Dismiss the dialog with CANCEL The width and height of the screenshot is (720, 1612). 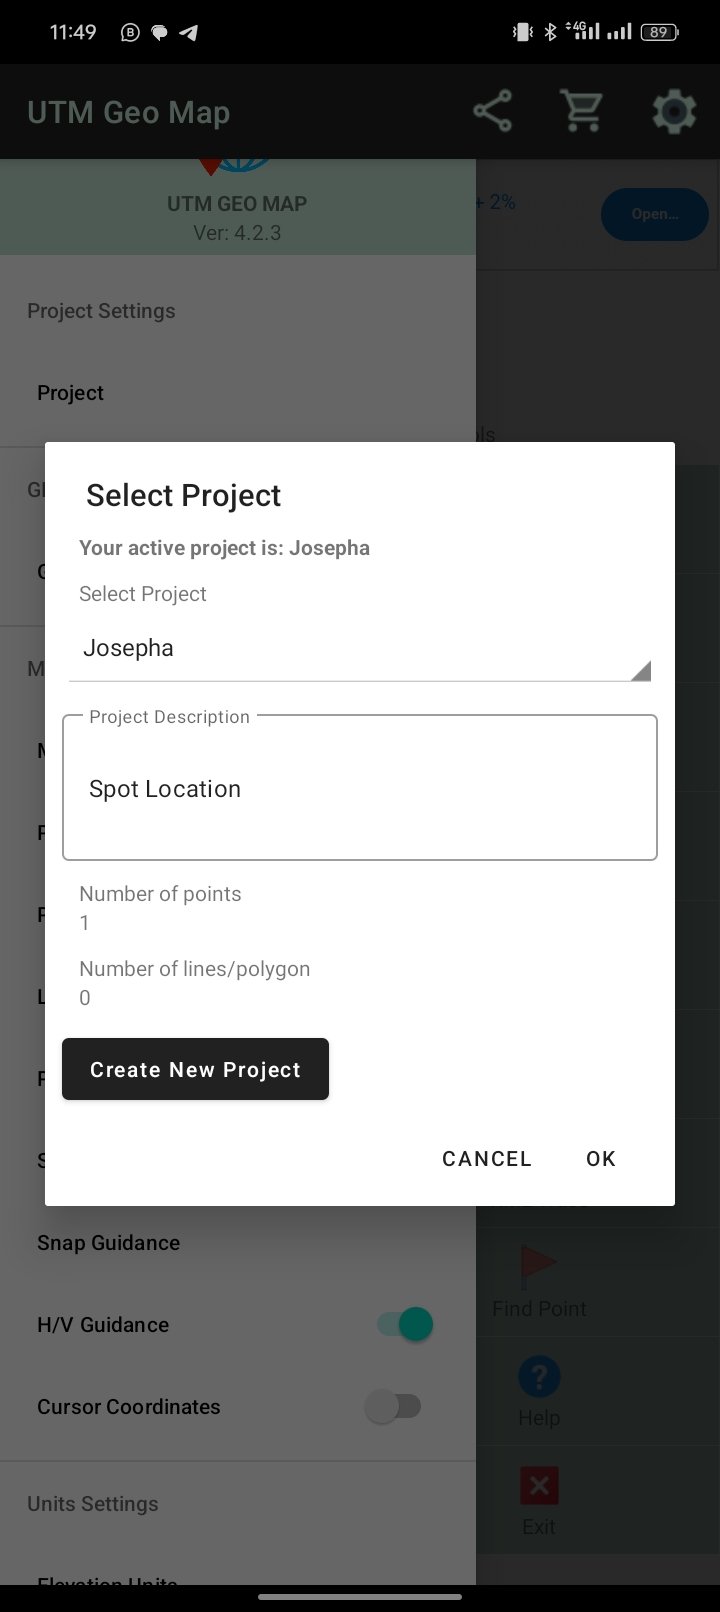487,1158
